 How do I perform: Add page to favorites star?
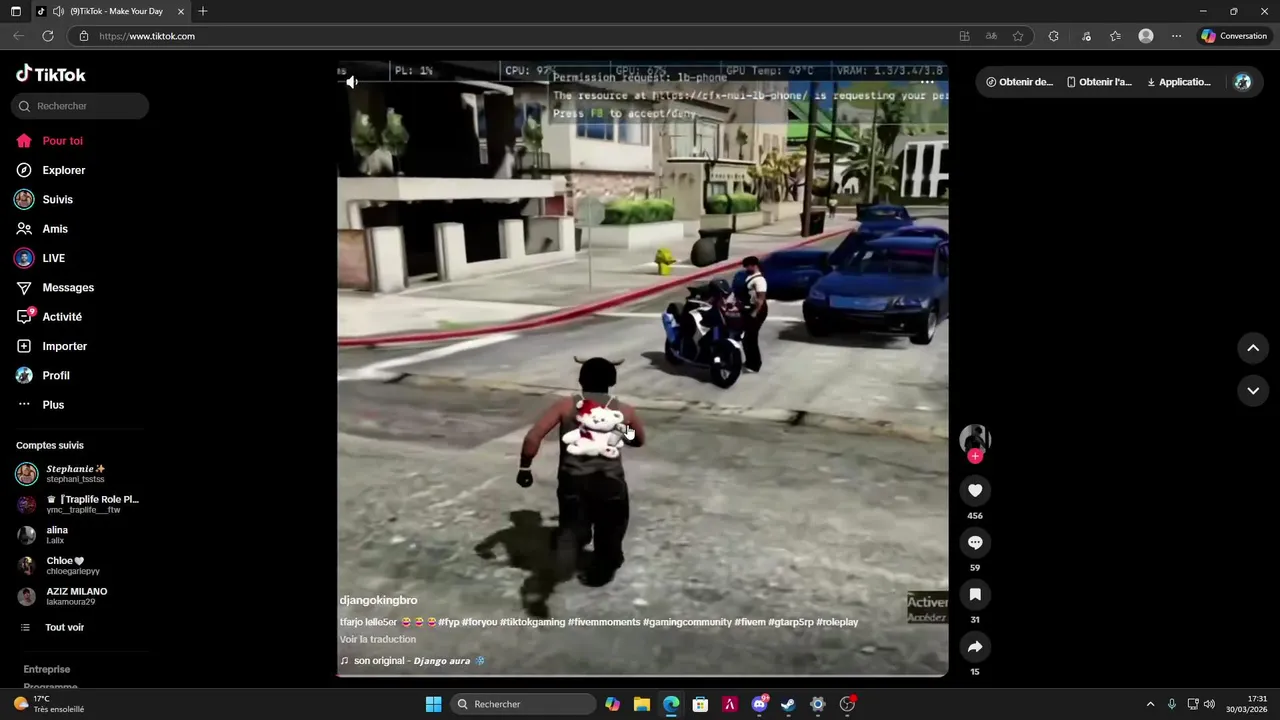tap(1018, 36)
